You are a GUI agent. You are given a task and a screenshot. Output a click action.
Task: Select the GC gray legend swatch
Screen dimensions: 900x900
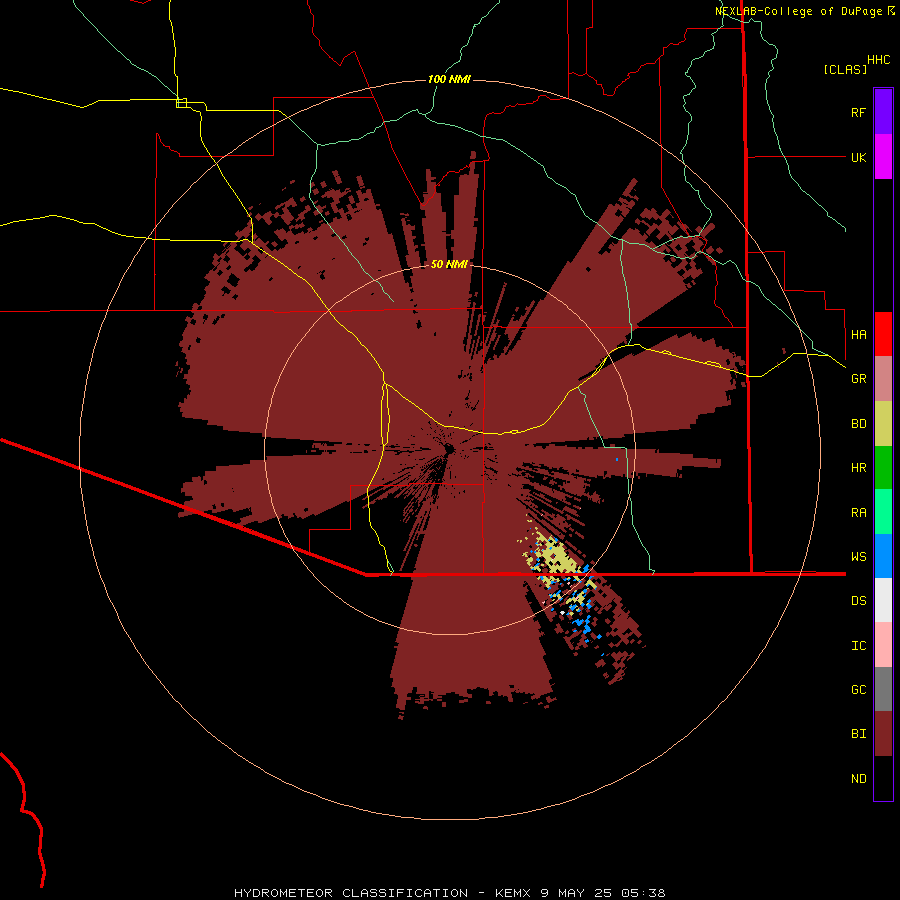(883, 689)
